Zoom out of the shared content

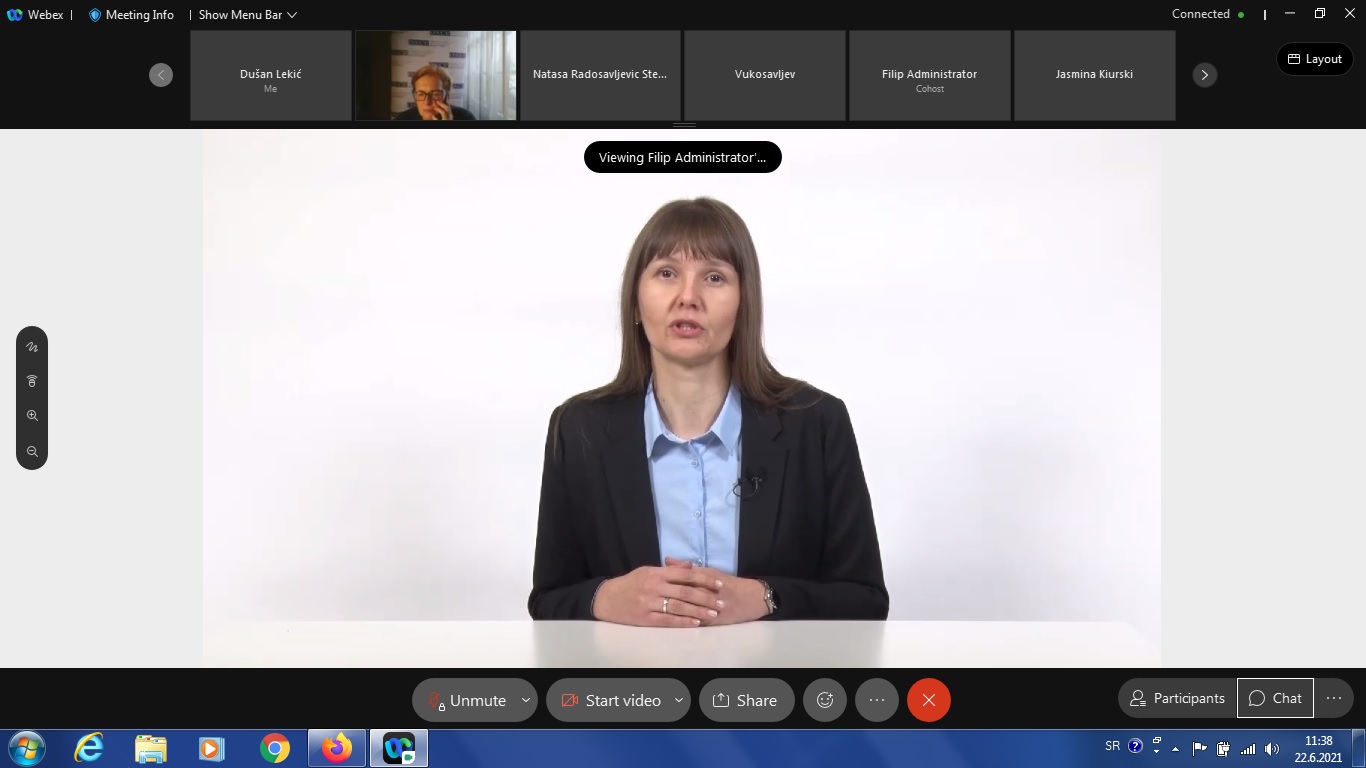(32, 451)
